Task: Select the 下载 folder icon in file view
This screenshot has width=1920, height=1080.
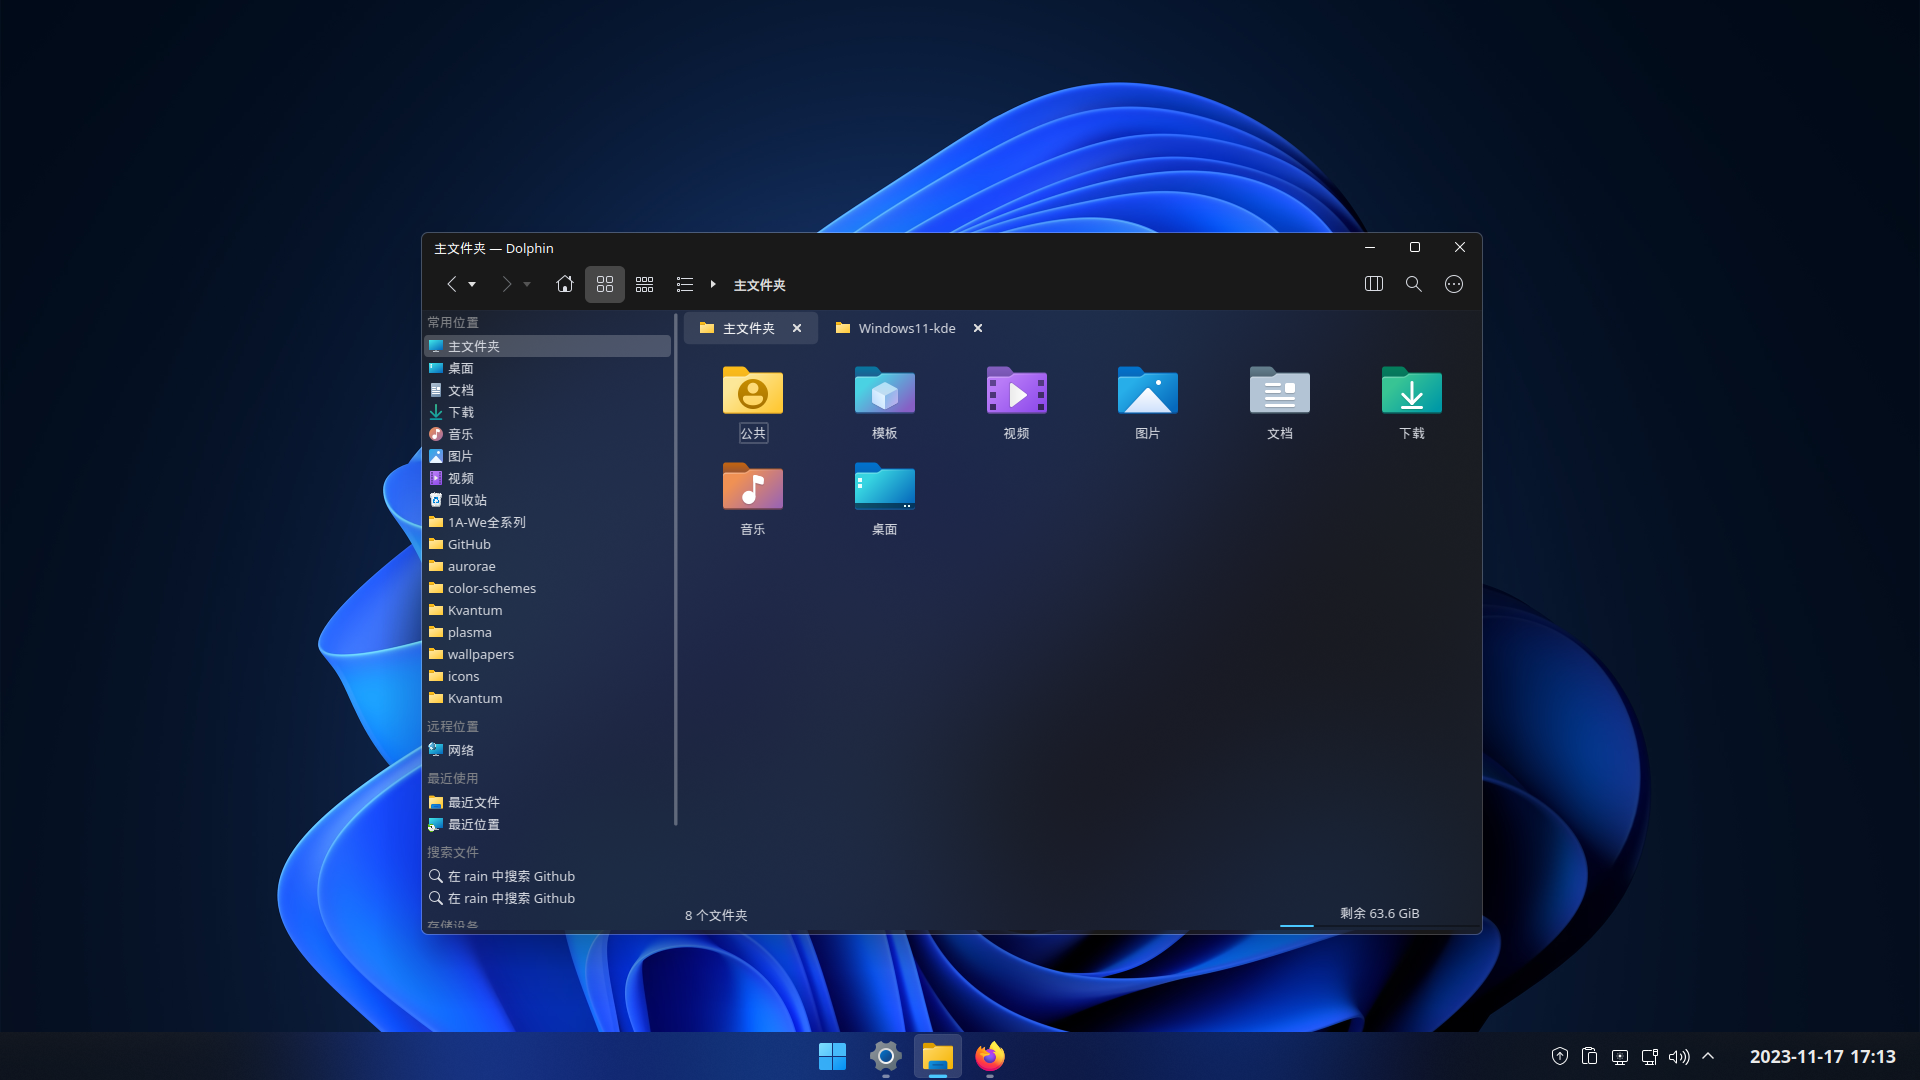Action: click(x=1412, y=390)
